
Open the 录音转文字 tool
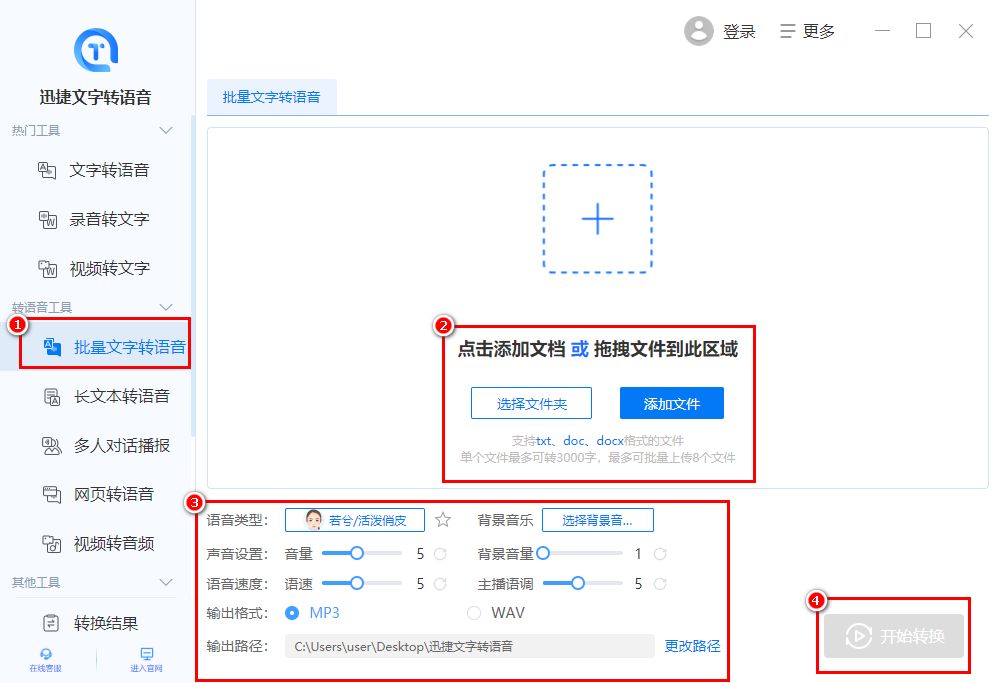point(96,219)
